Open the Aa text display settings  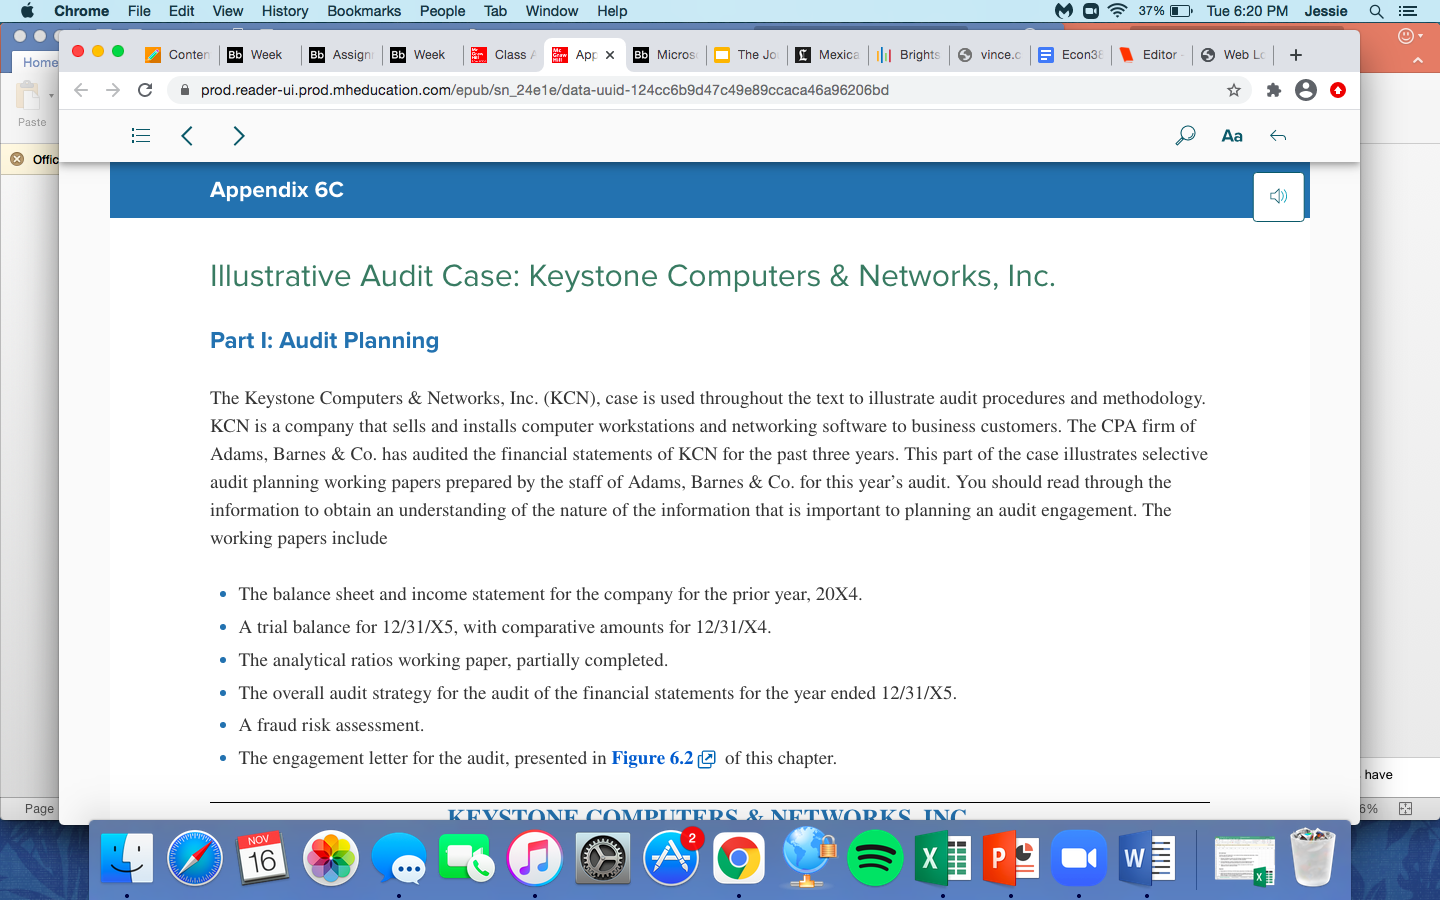pos(1232,135)
